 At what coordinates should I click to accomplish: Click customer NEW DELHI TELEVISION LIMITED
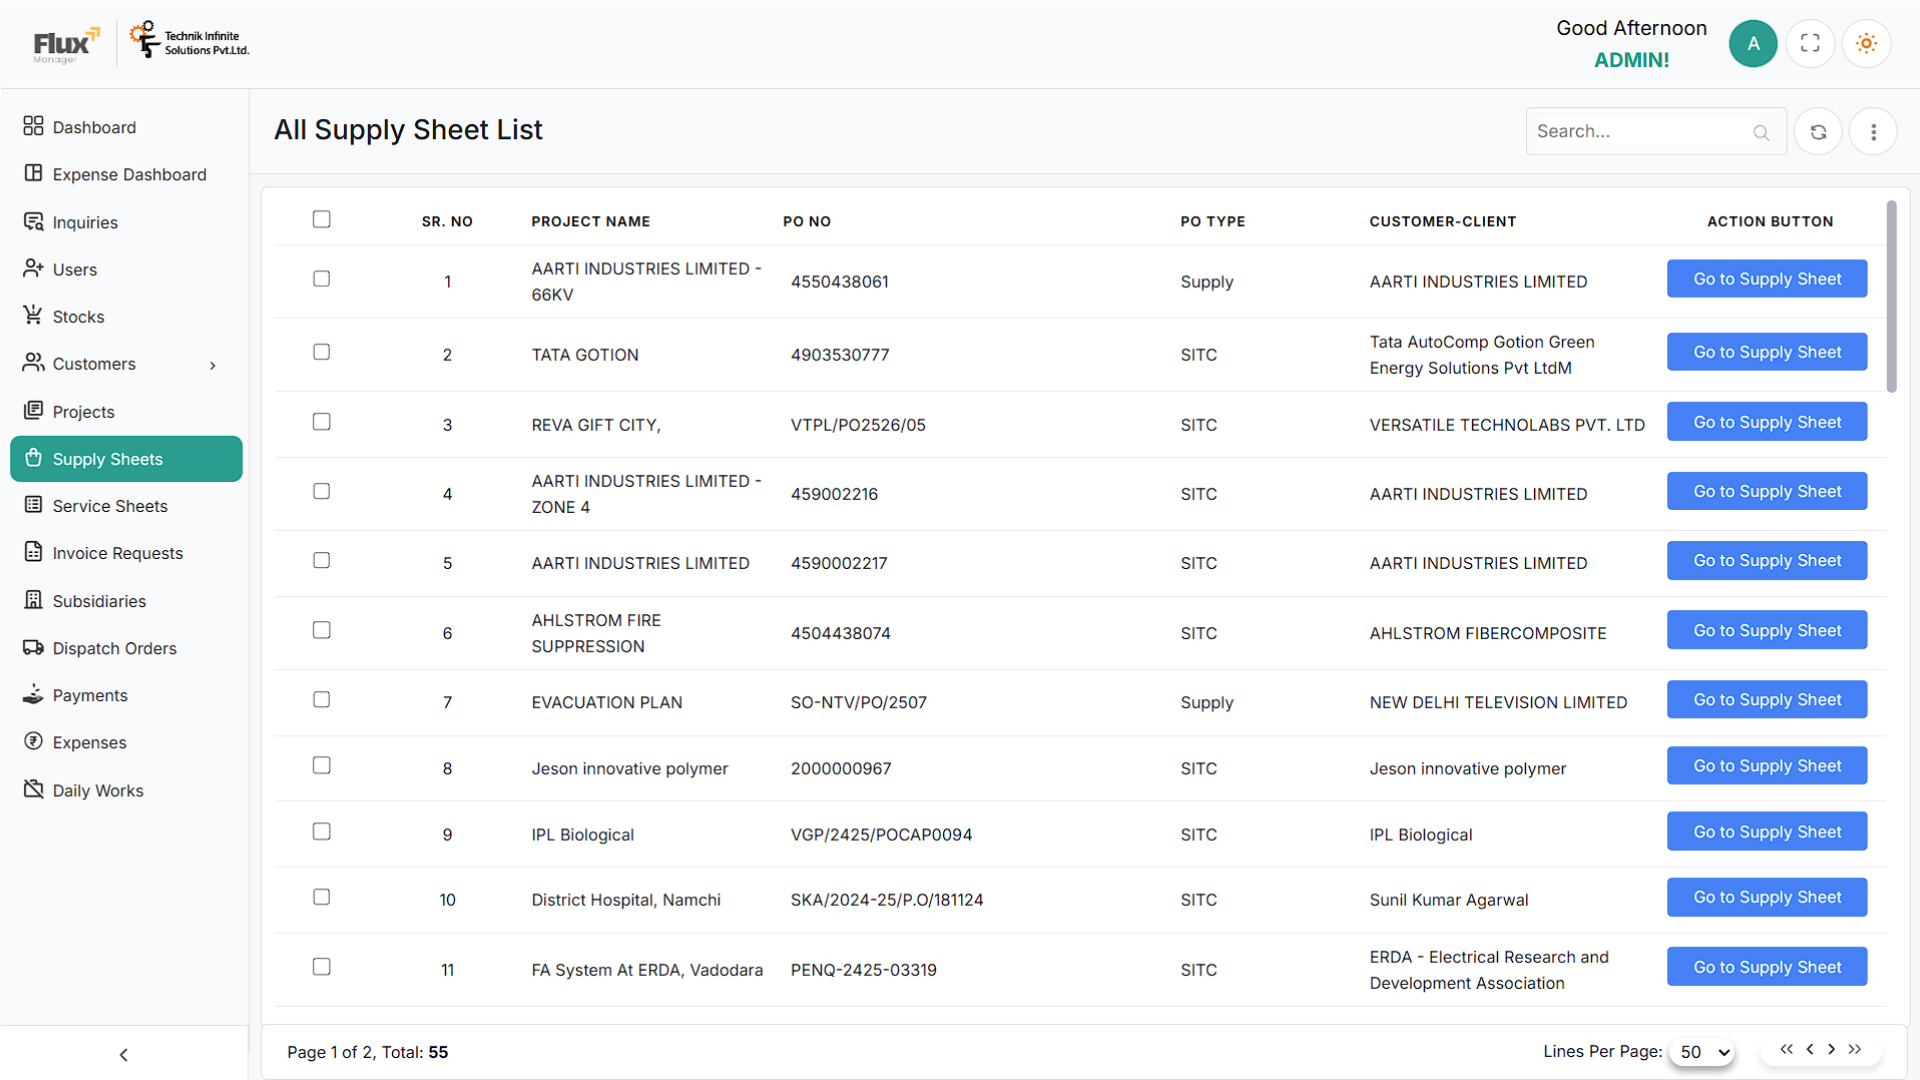(1498, 703)
